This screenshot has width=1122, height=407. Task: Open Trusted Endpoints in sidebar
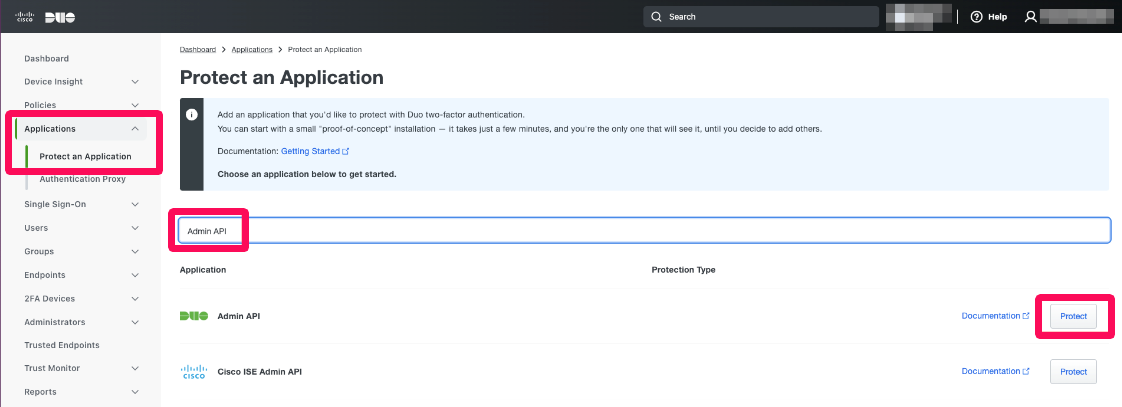coord(62,345)
